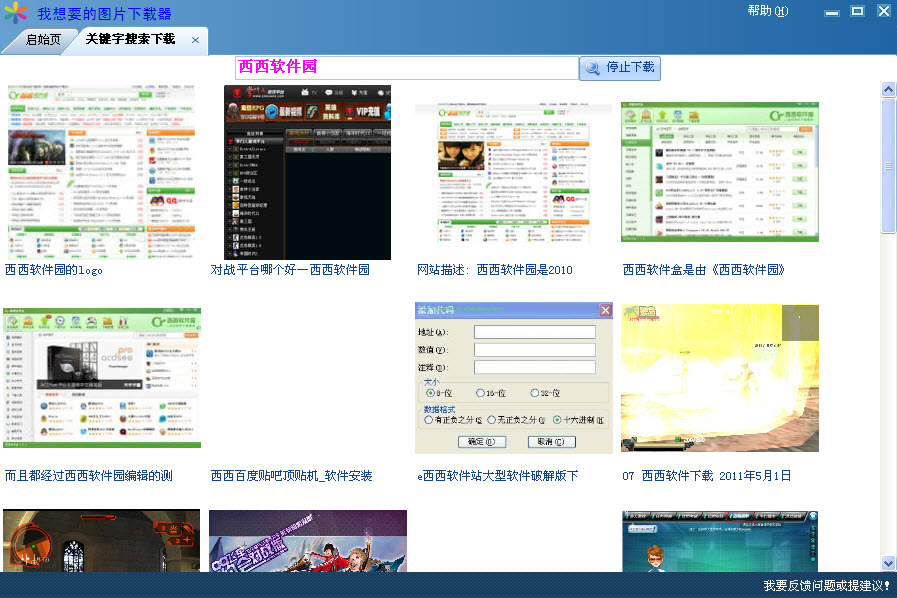Open the 对战平台哪个好 dark thumbnail

[307, 172]
